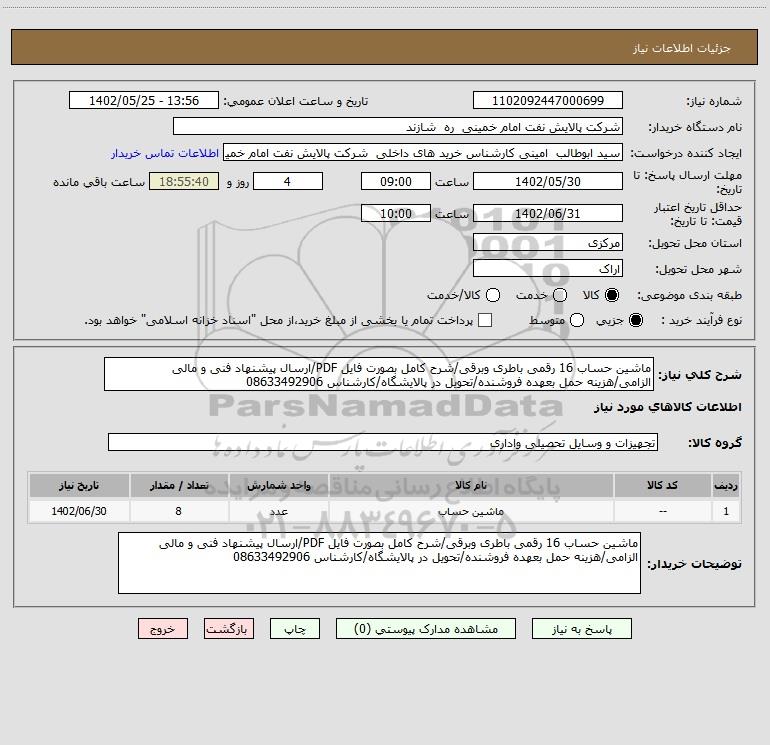Click the validity time field 10:00
This screenshot has width=770, height=745.
coord(396,213)
